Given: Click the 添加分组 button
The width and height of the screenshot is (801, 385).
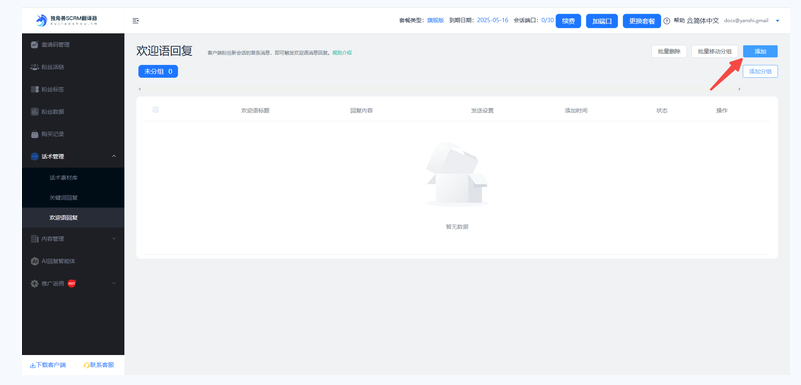Looking at the screenshot, I should [x=760, y=71].
